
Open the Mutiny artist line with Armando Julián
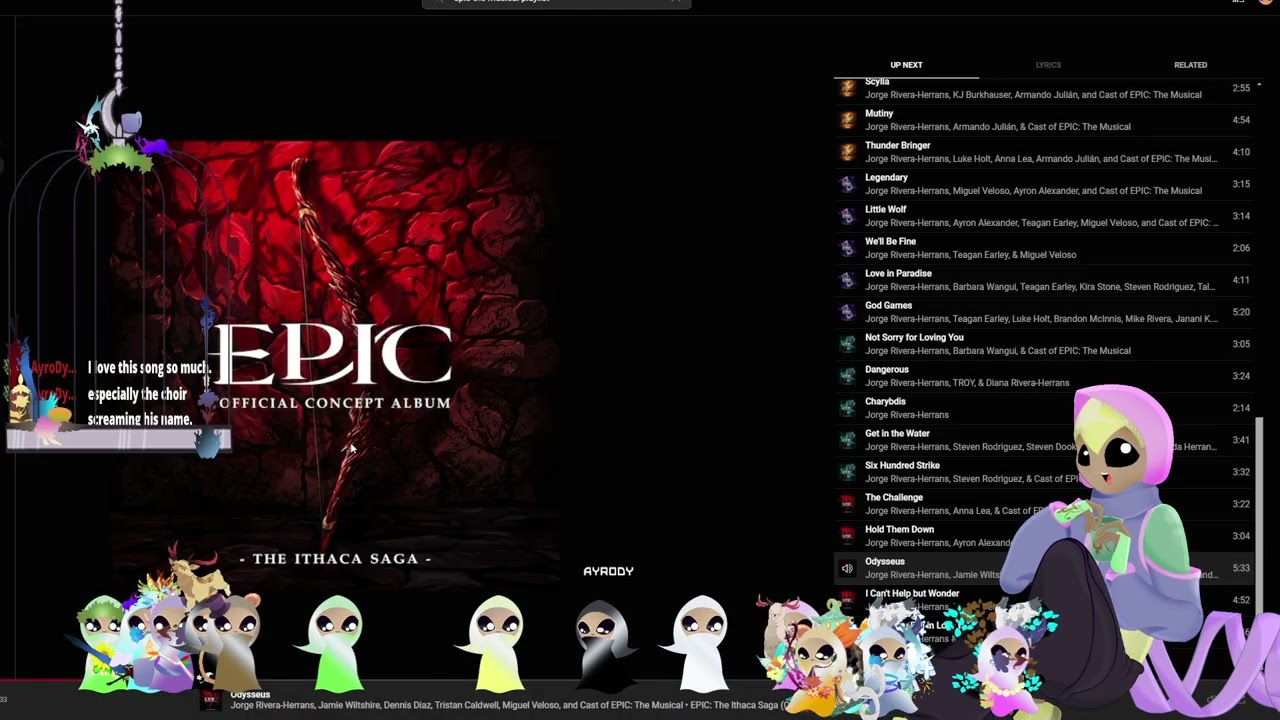click(x=997, y=127)
